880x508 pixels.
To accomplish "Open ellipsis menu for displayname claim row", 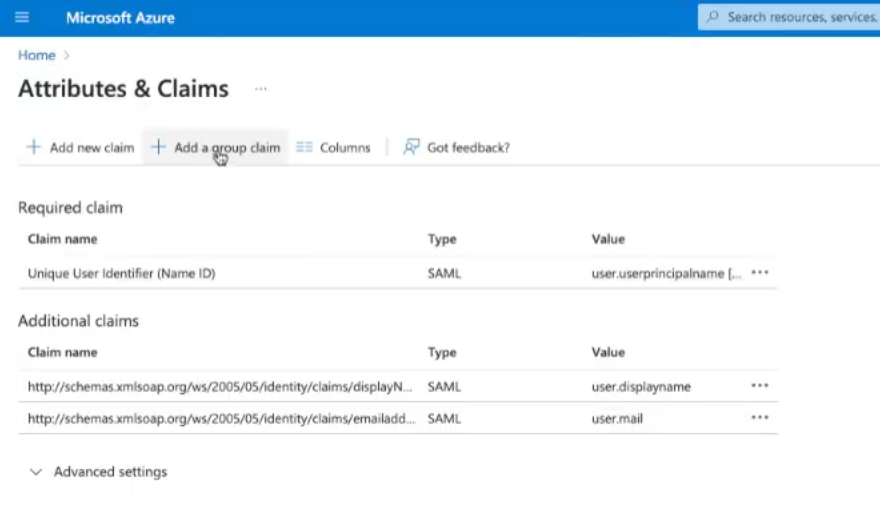I will pos(760,386).
